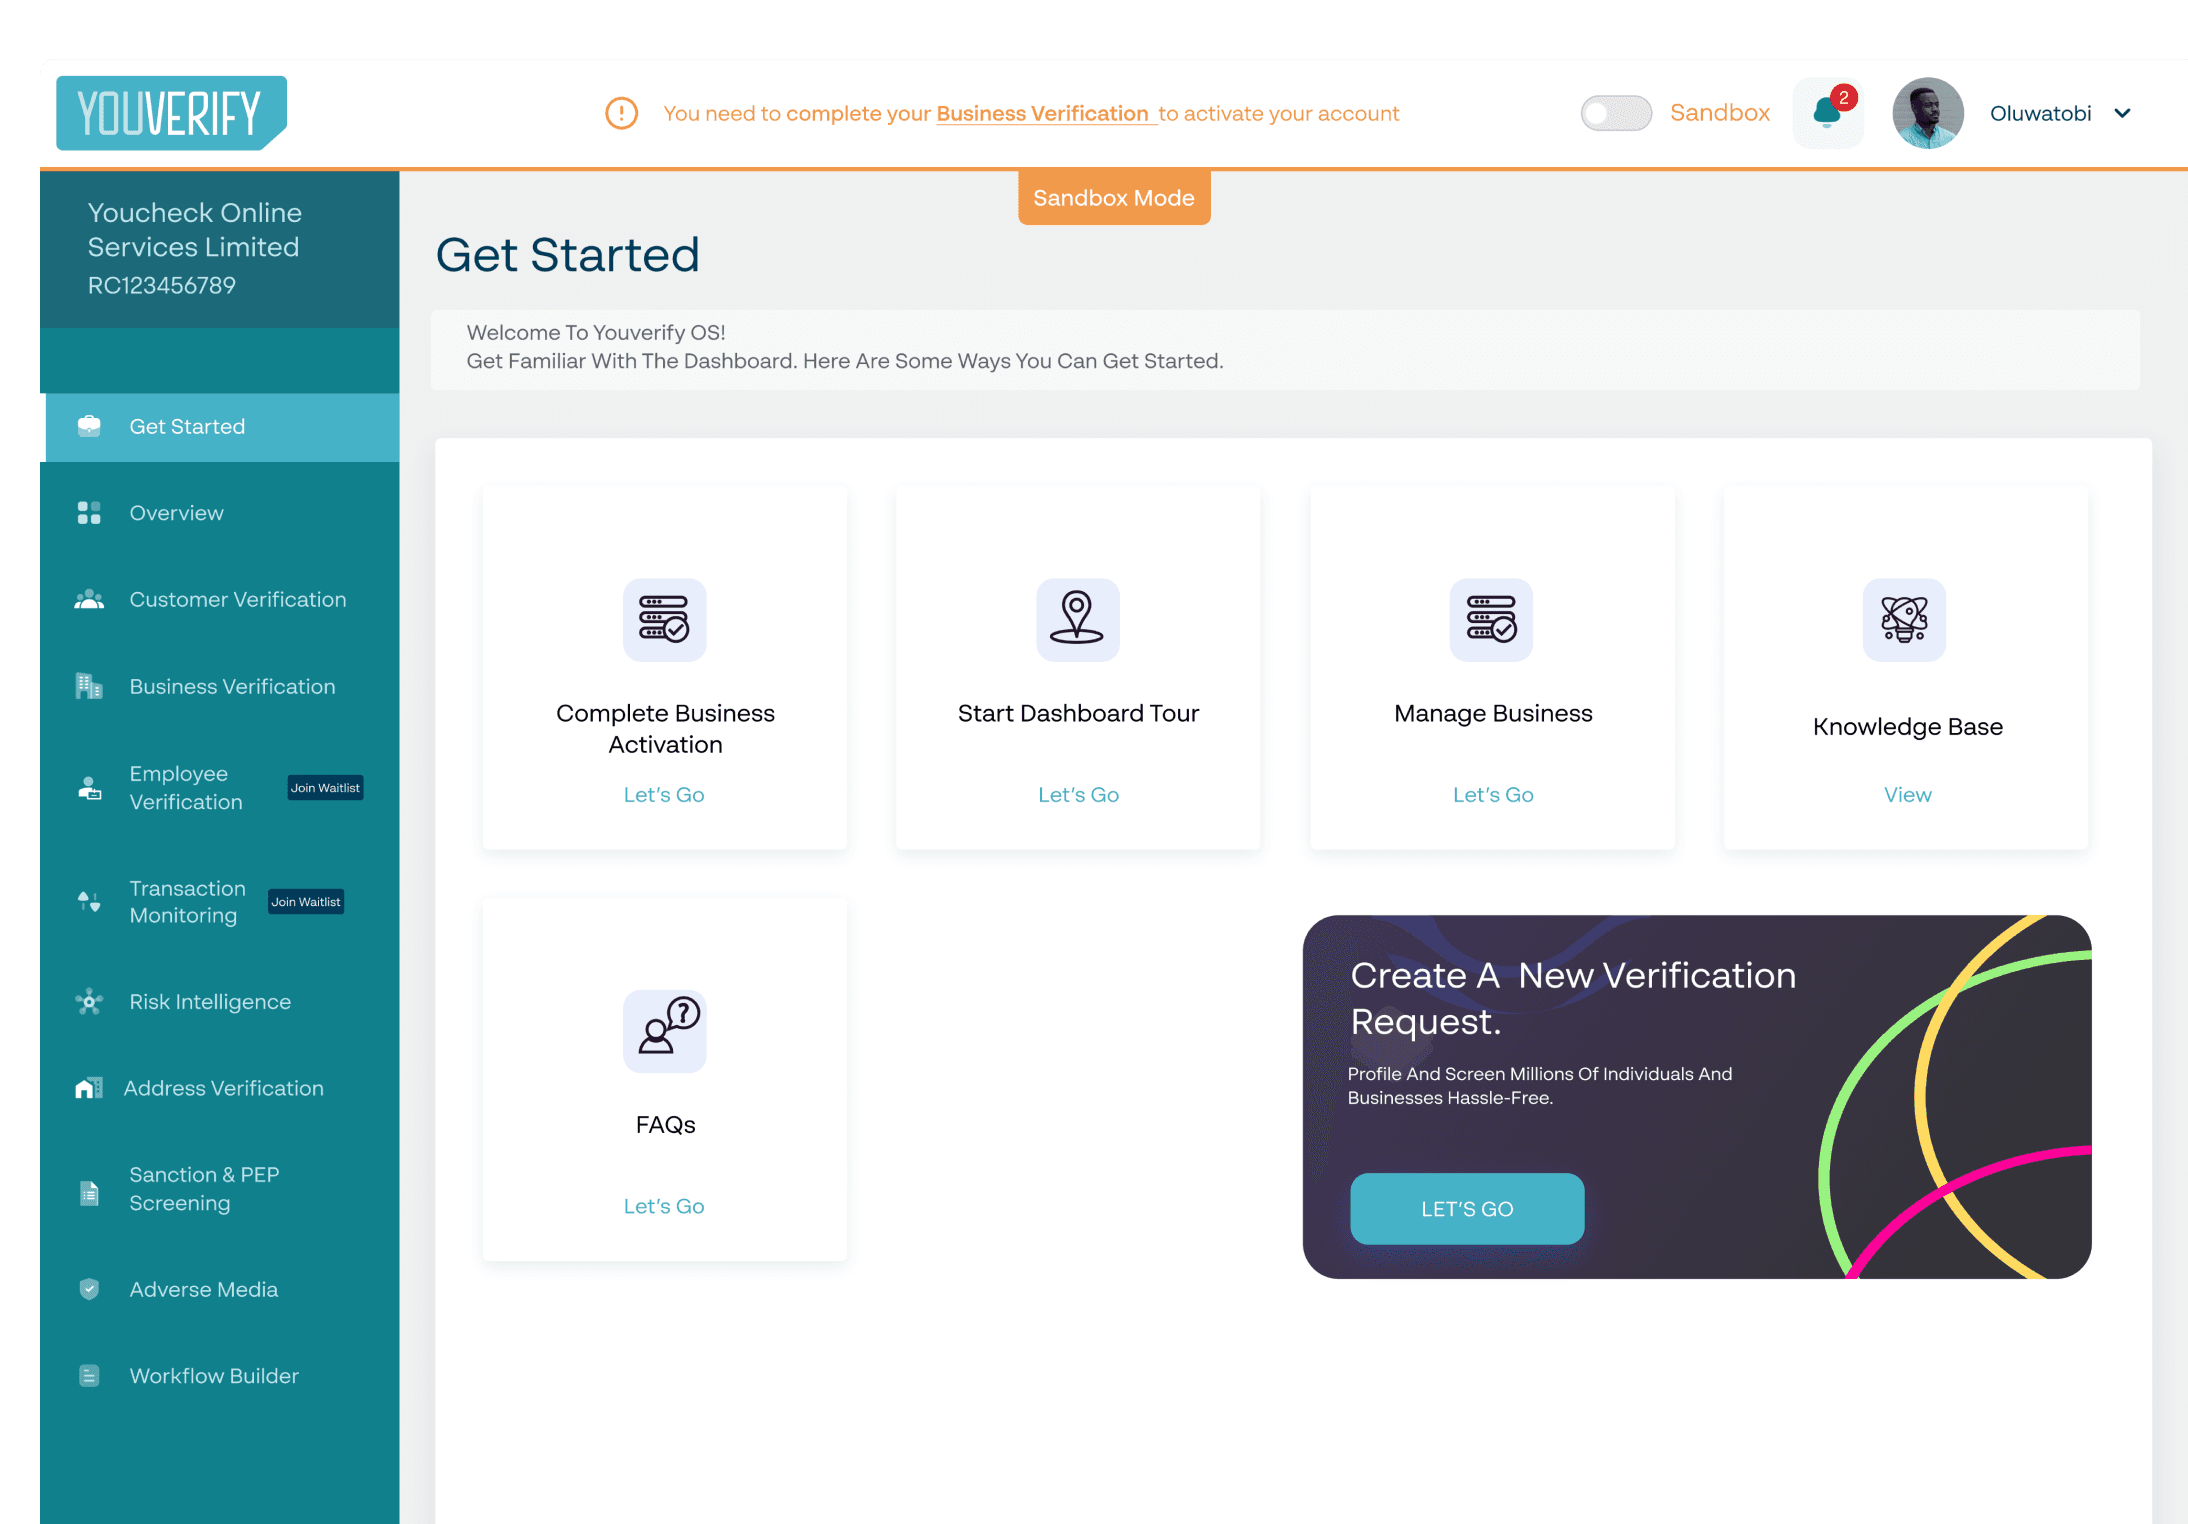Click the Start Dashboard Tour title
Screen dimensions: 2188x1524
pyautogui.click(x=1078, y=713)
